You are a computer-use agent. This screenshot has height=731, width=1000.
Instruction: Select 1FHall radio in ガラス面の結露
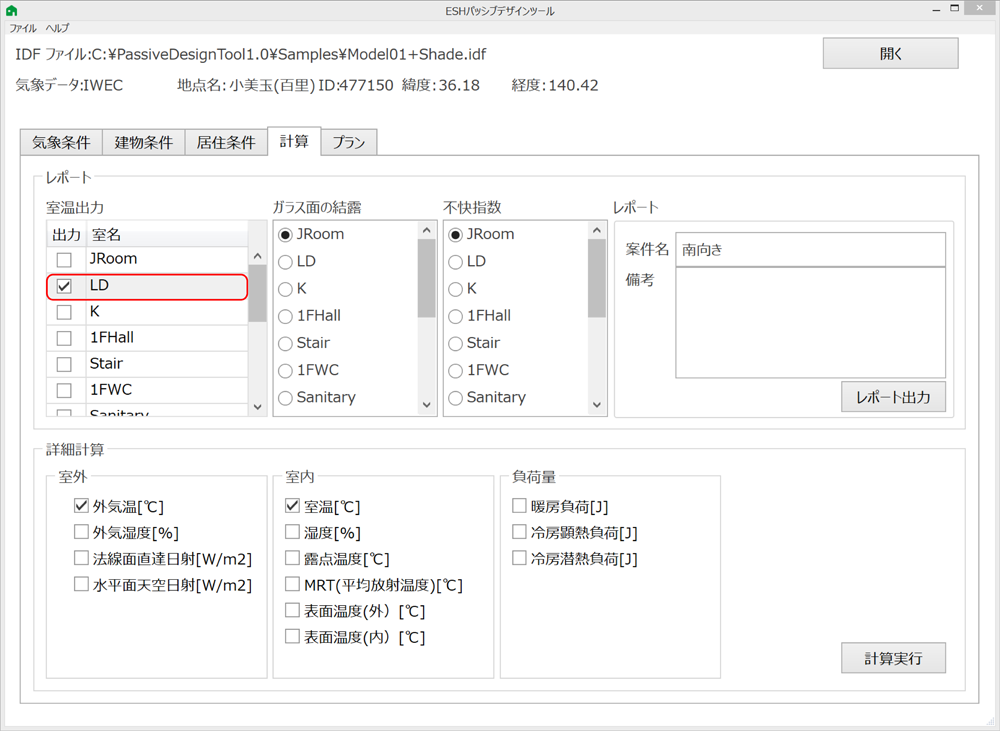coord(285,316)
